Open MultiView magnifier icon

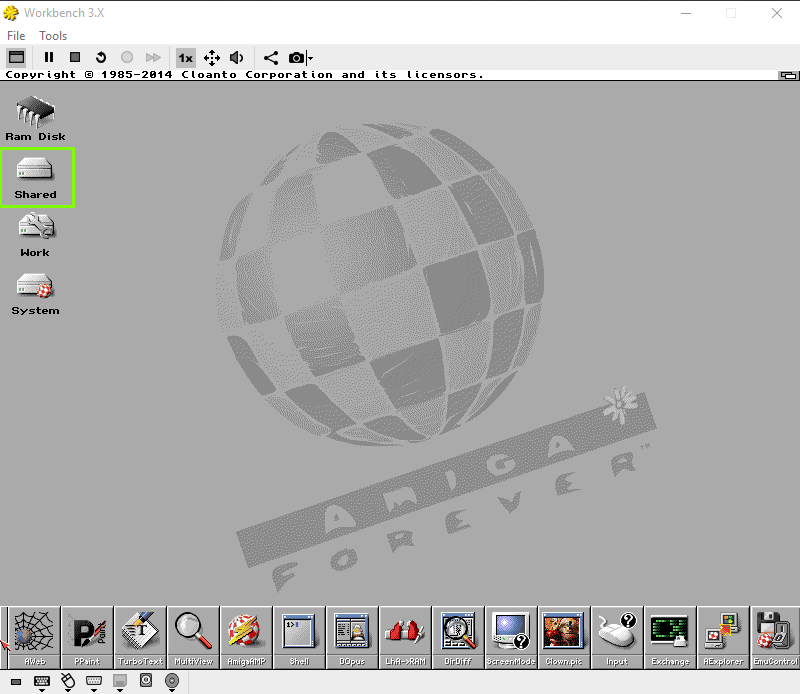(x=193, y=637)
